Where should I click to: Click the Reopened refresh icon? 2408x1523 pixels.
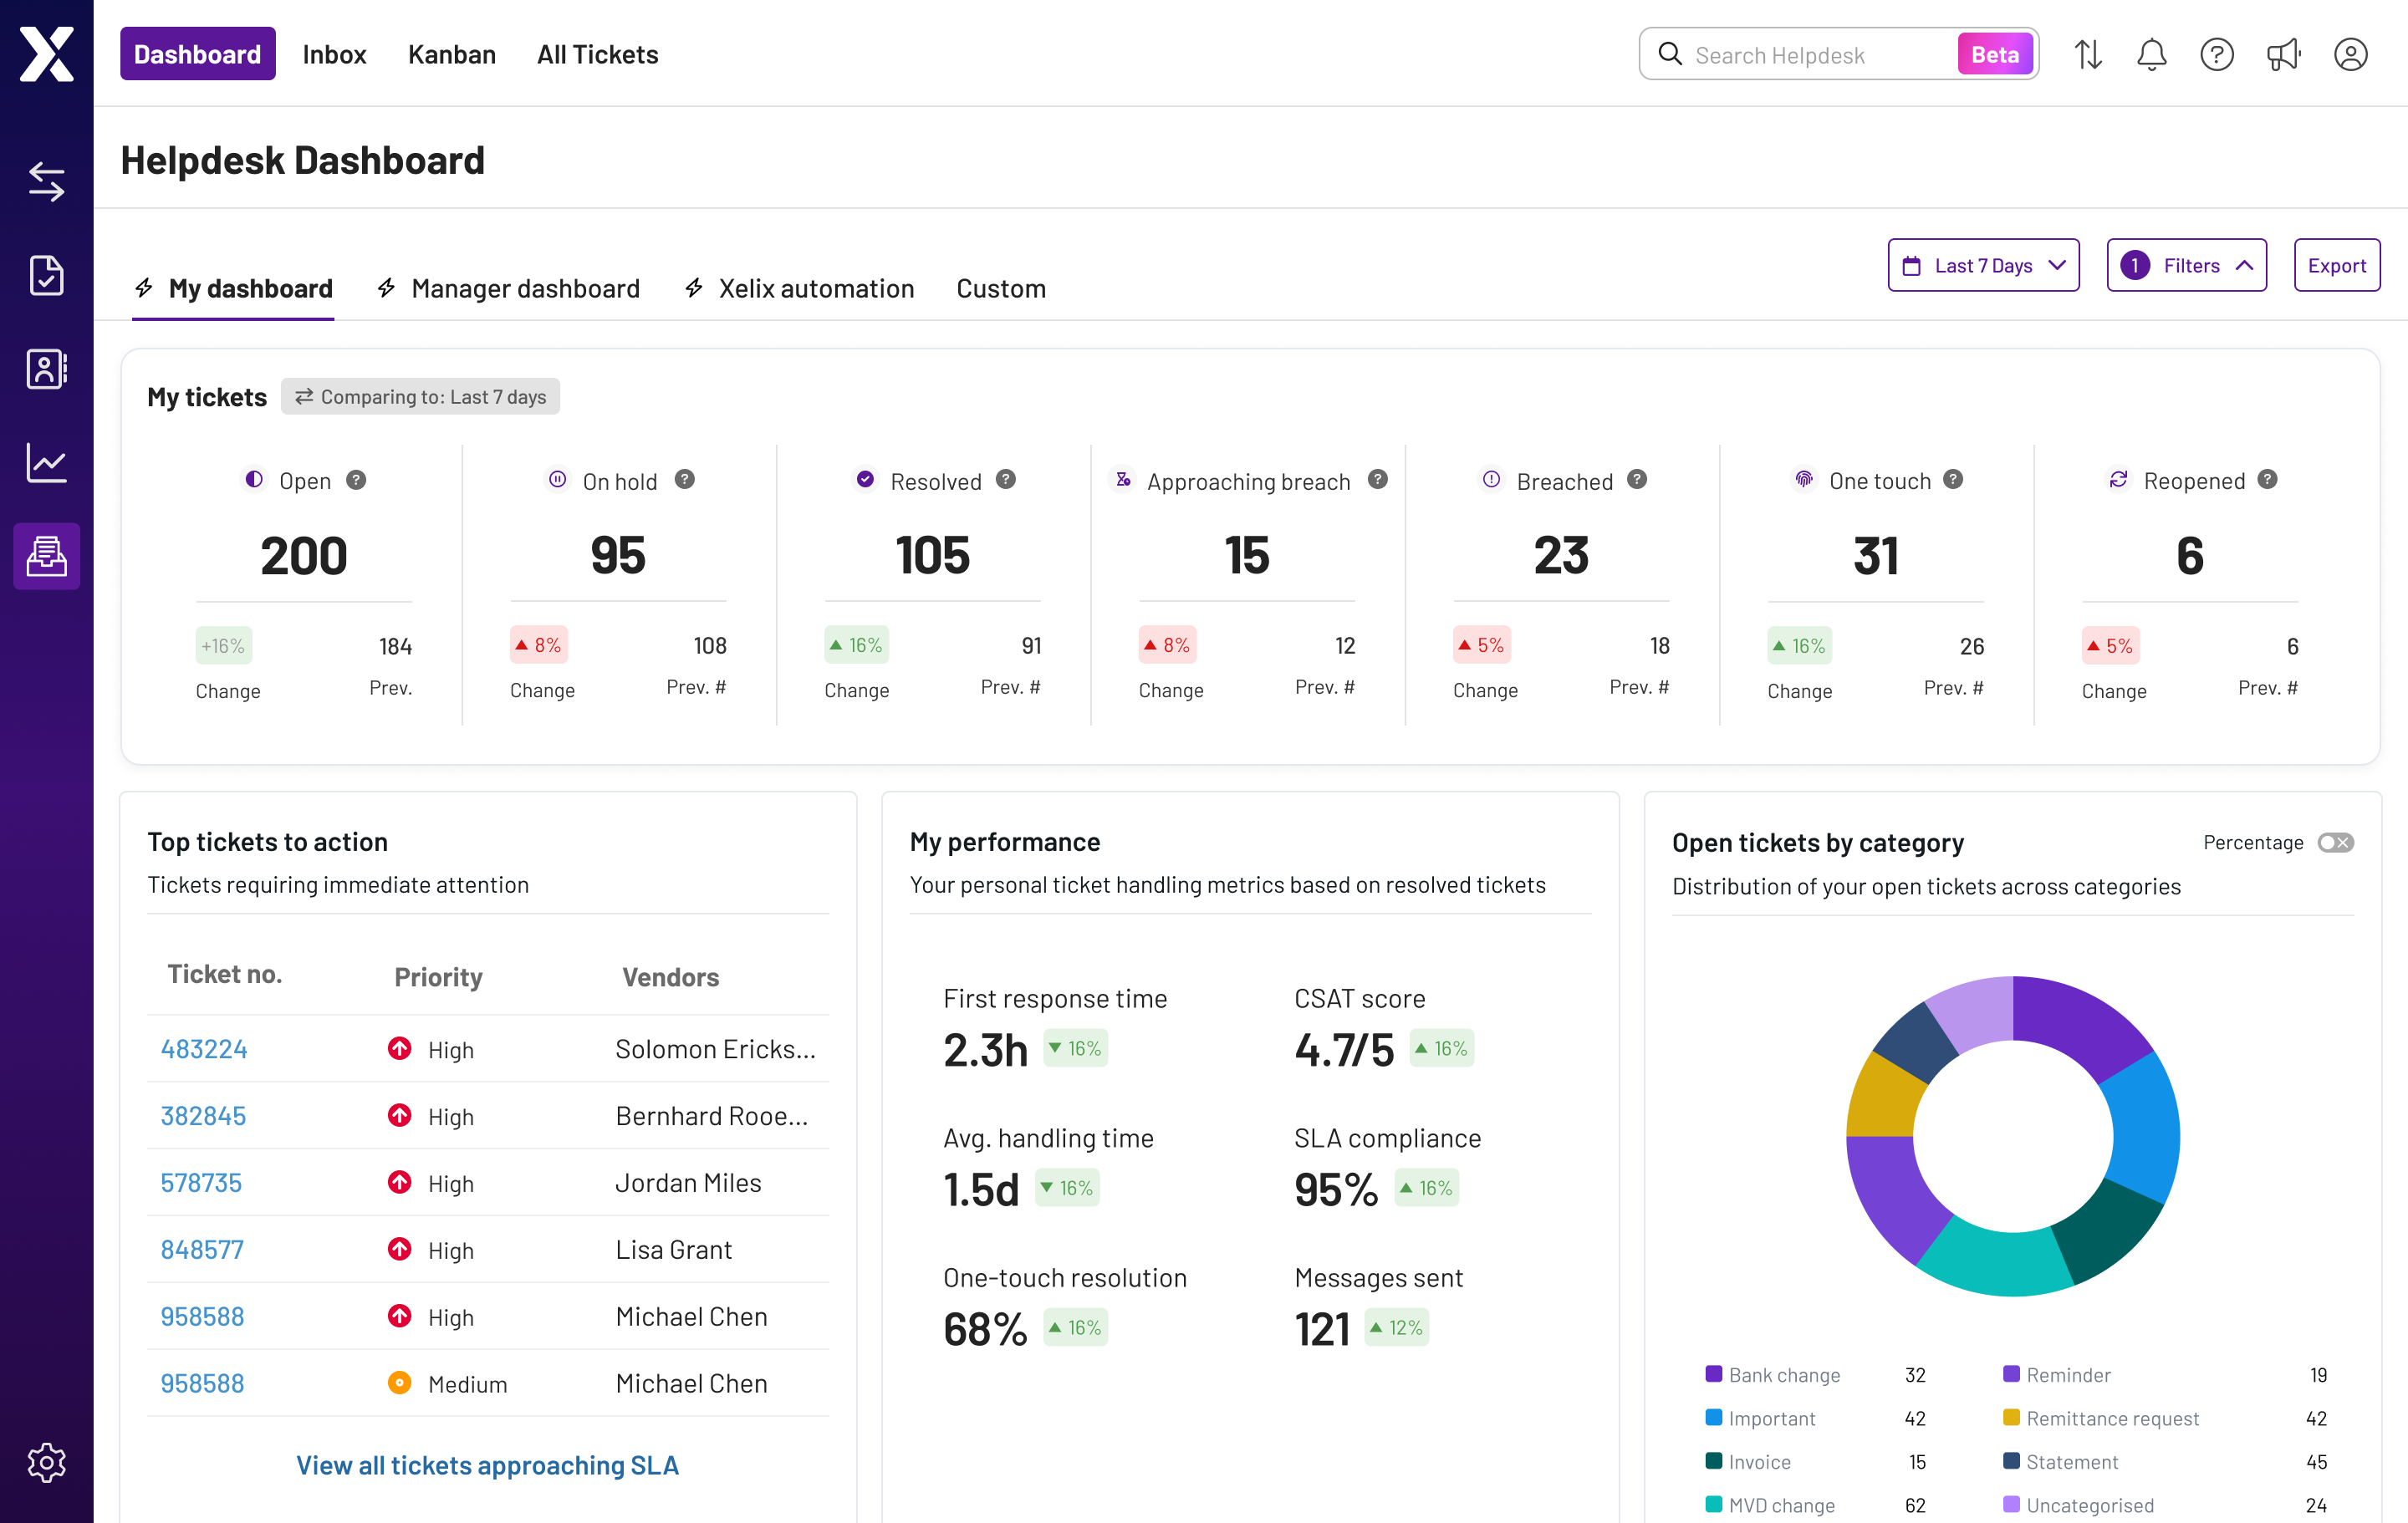click(x=2118, y=480)
